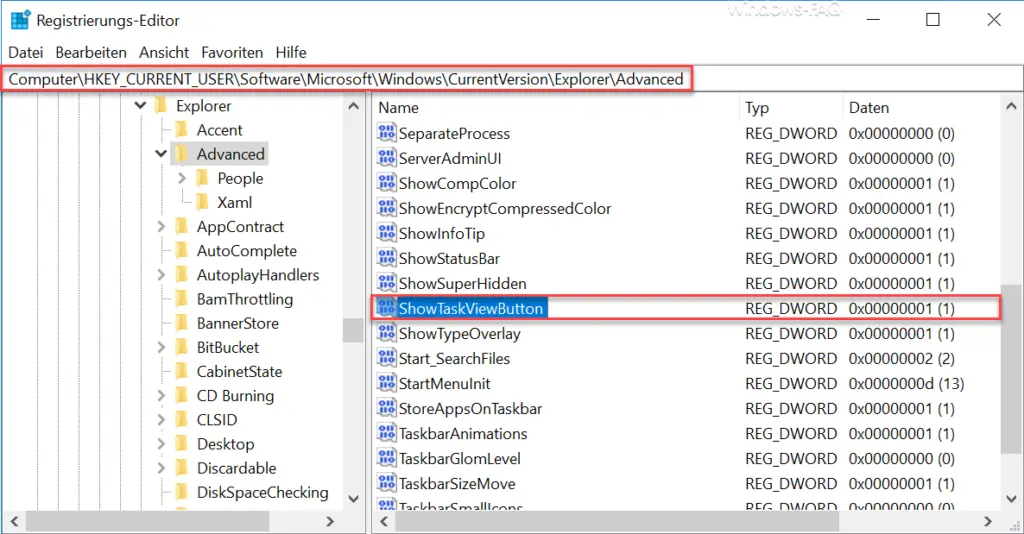Click the icon beside StoreAppsOnTaskbar
1024x534 pixels.
pyautogui.click(x=386, y=408)
